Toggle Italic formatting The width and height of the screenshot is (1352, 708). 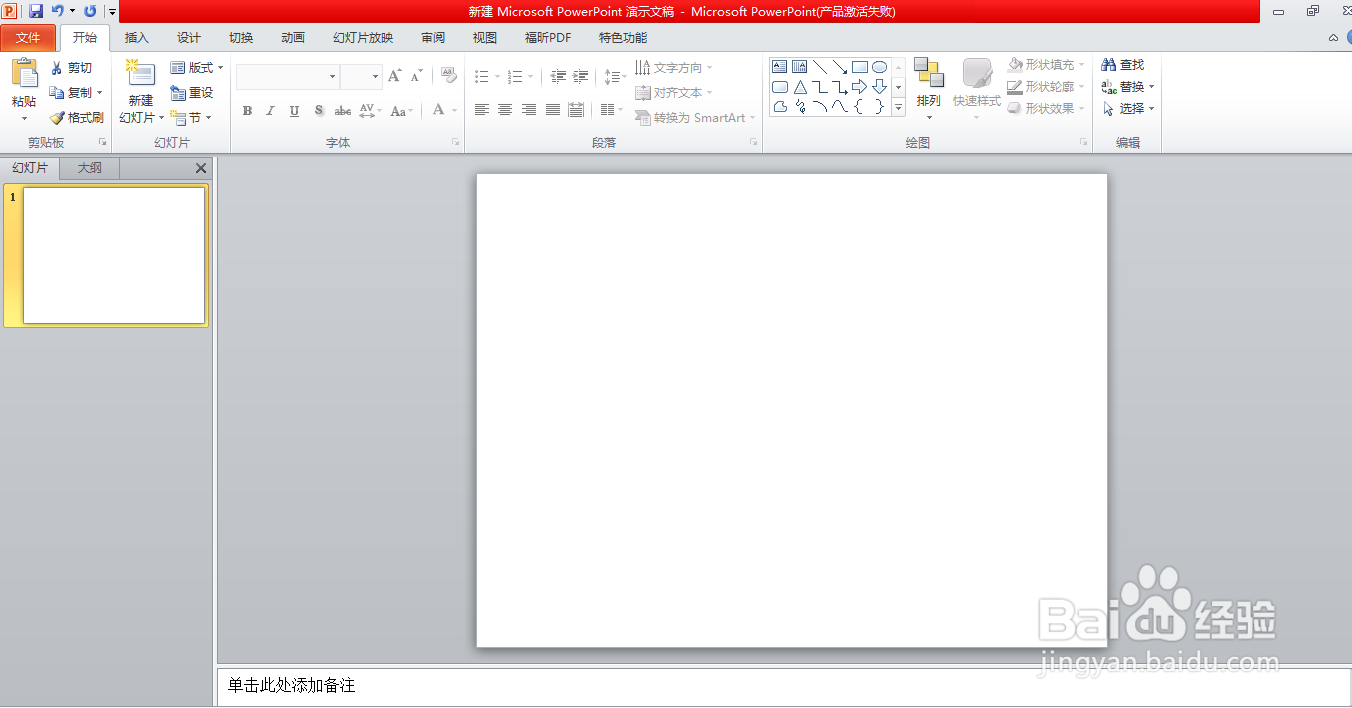270,111
